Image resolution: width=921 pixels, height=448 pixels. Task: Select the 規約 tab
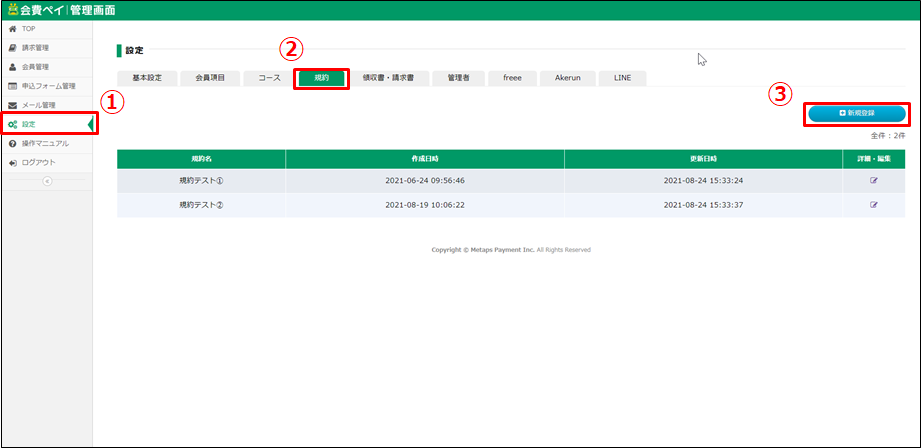(x=321, y=79)
